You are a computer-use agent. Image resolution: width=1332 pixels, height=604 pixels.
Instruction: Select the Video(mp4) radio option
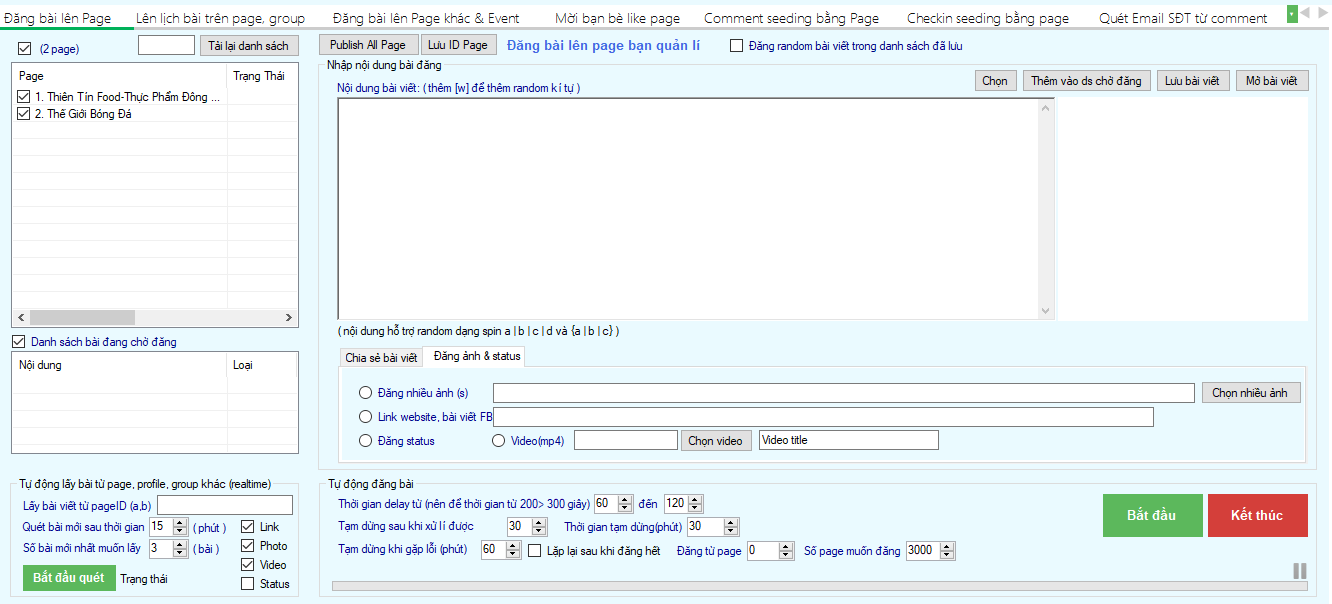tap(497, 440)
